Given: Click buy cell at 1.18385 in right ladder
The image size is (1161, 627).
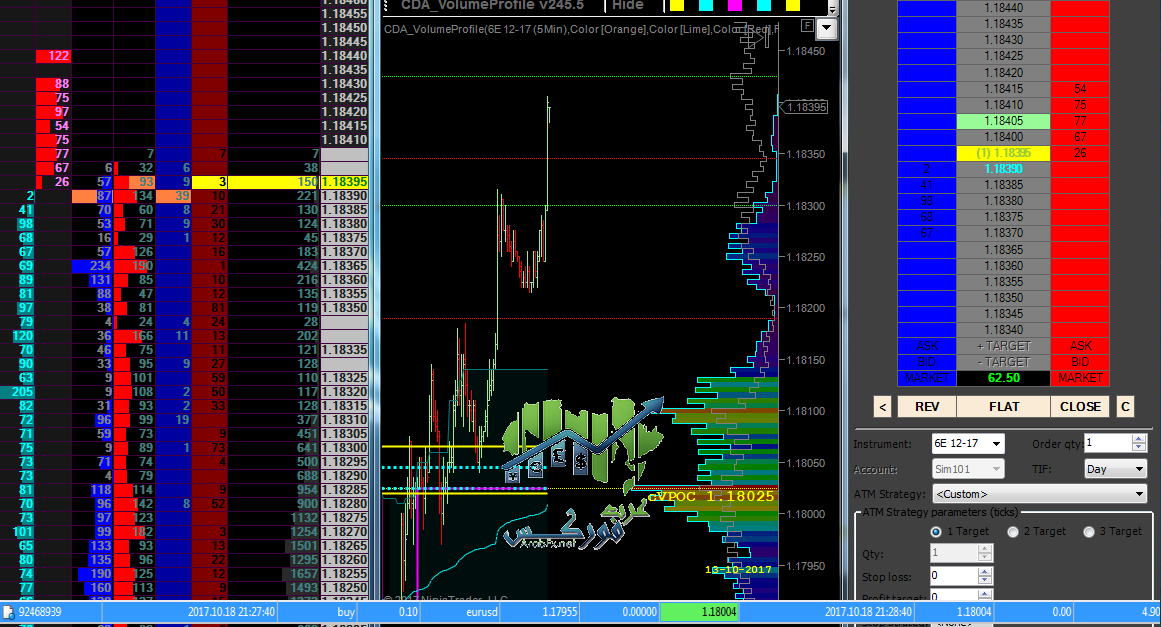Looking at the screenshot, I should coord(927,185).
